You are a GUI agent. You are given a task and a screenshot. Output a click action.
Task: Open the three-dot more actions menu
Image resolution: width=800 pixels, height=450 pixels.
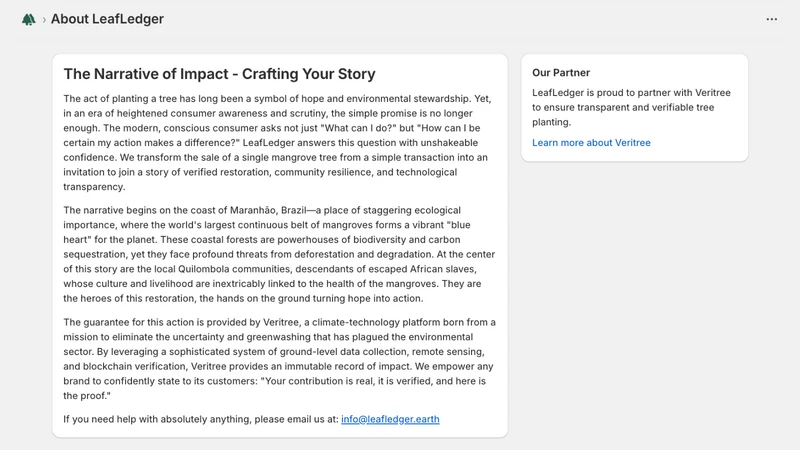pos(771,19)
